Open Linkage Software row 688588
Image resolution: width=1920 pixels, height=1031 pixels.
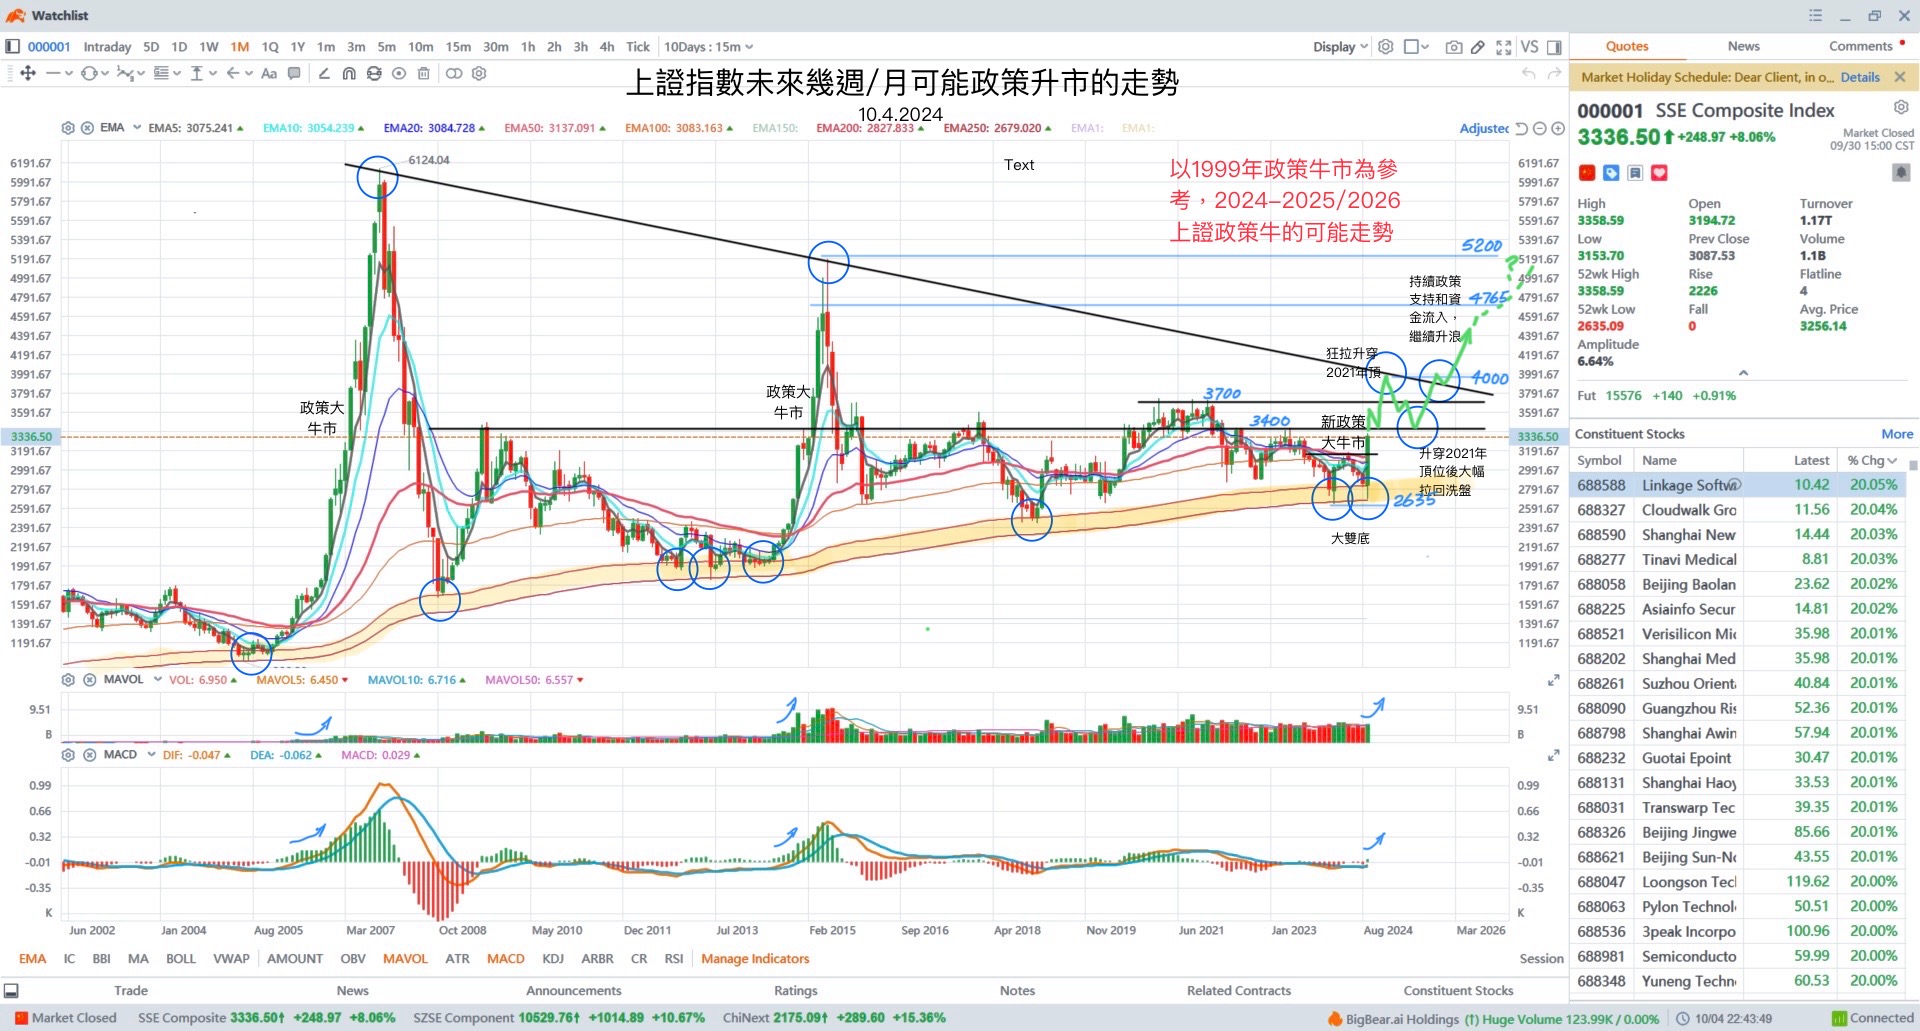[1738, 485]
